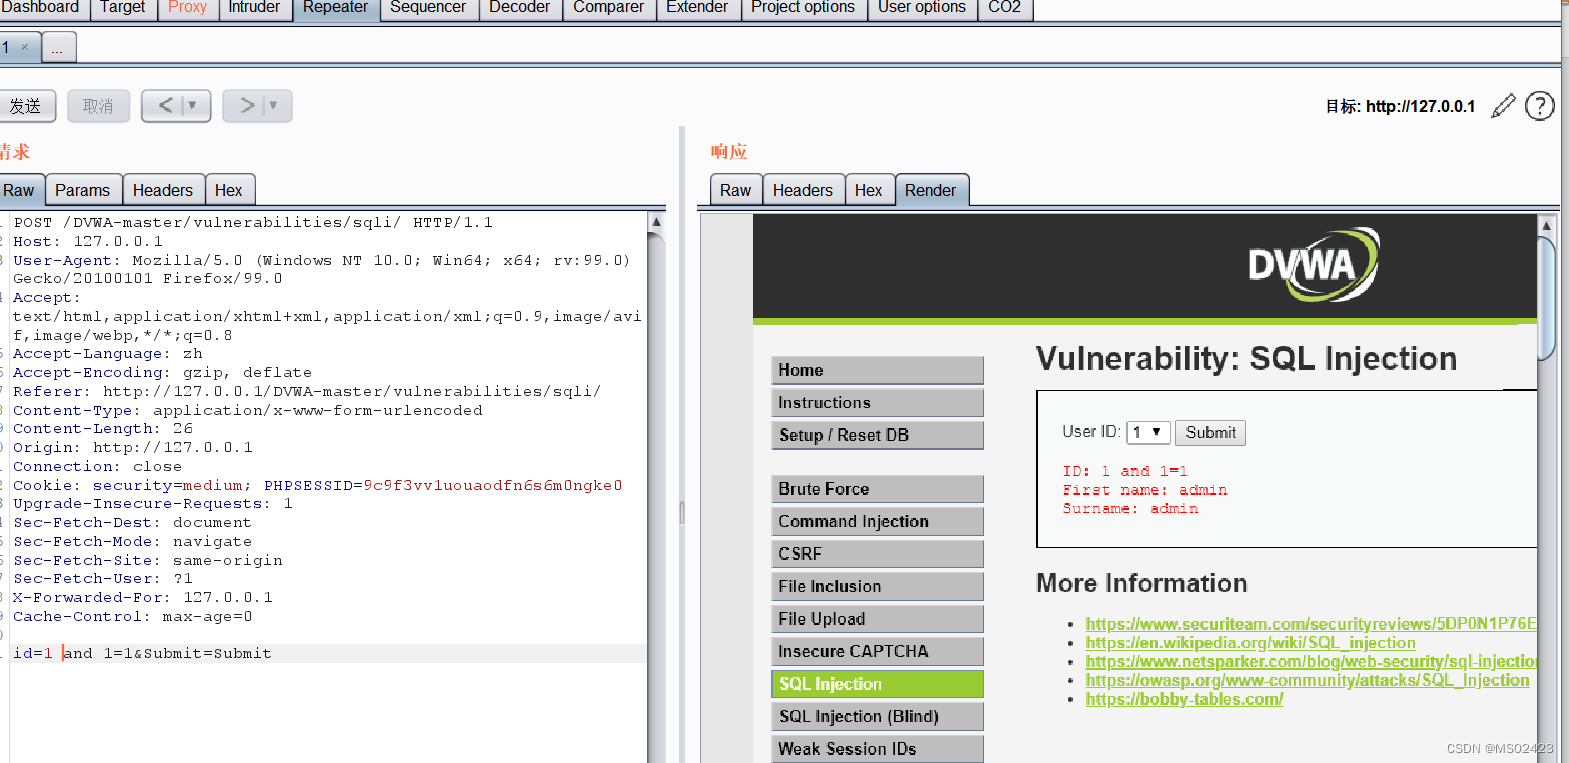The height and width of the screenshot is (763, 1569).
Task: Click the POST request line
Action: click(x=253, y=223)
